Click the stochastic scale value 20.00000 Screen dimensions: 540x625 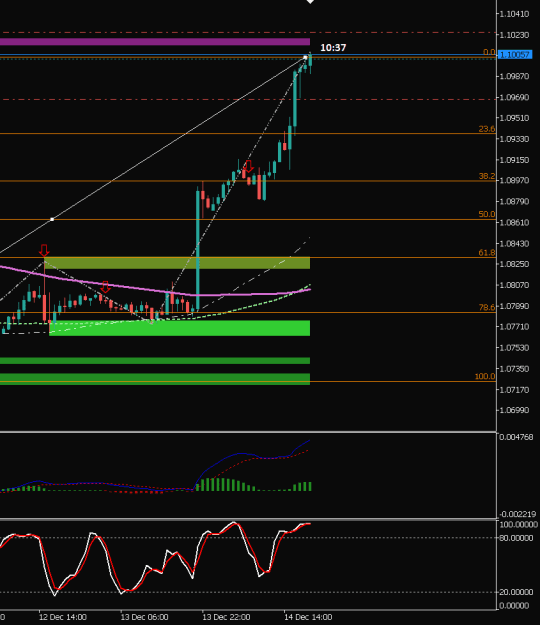tap(516, 592)
